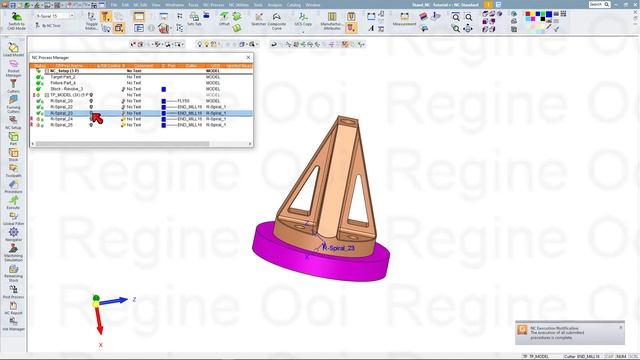
Task: Toggle the lightbulb for R-Spiral_20 row
Action: pos(91,101)
